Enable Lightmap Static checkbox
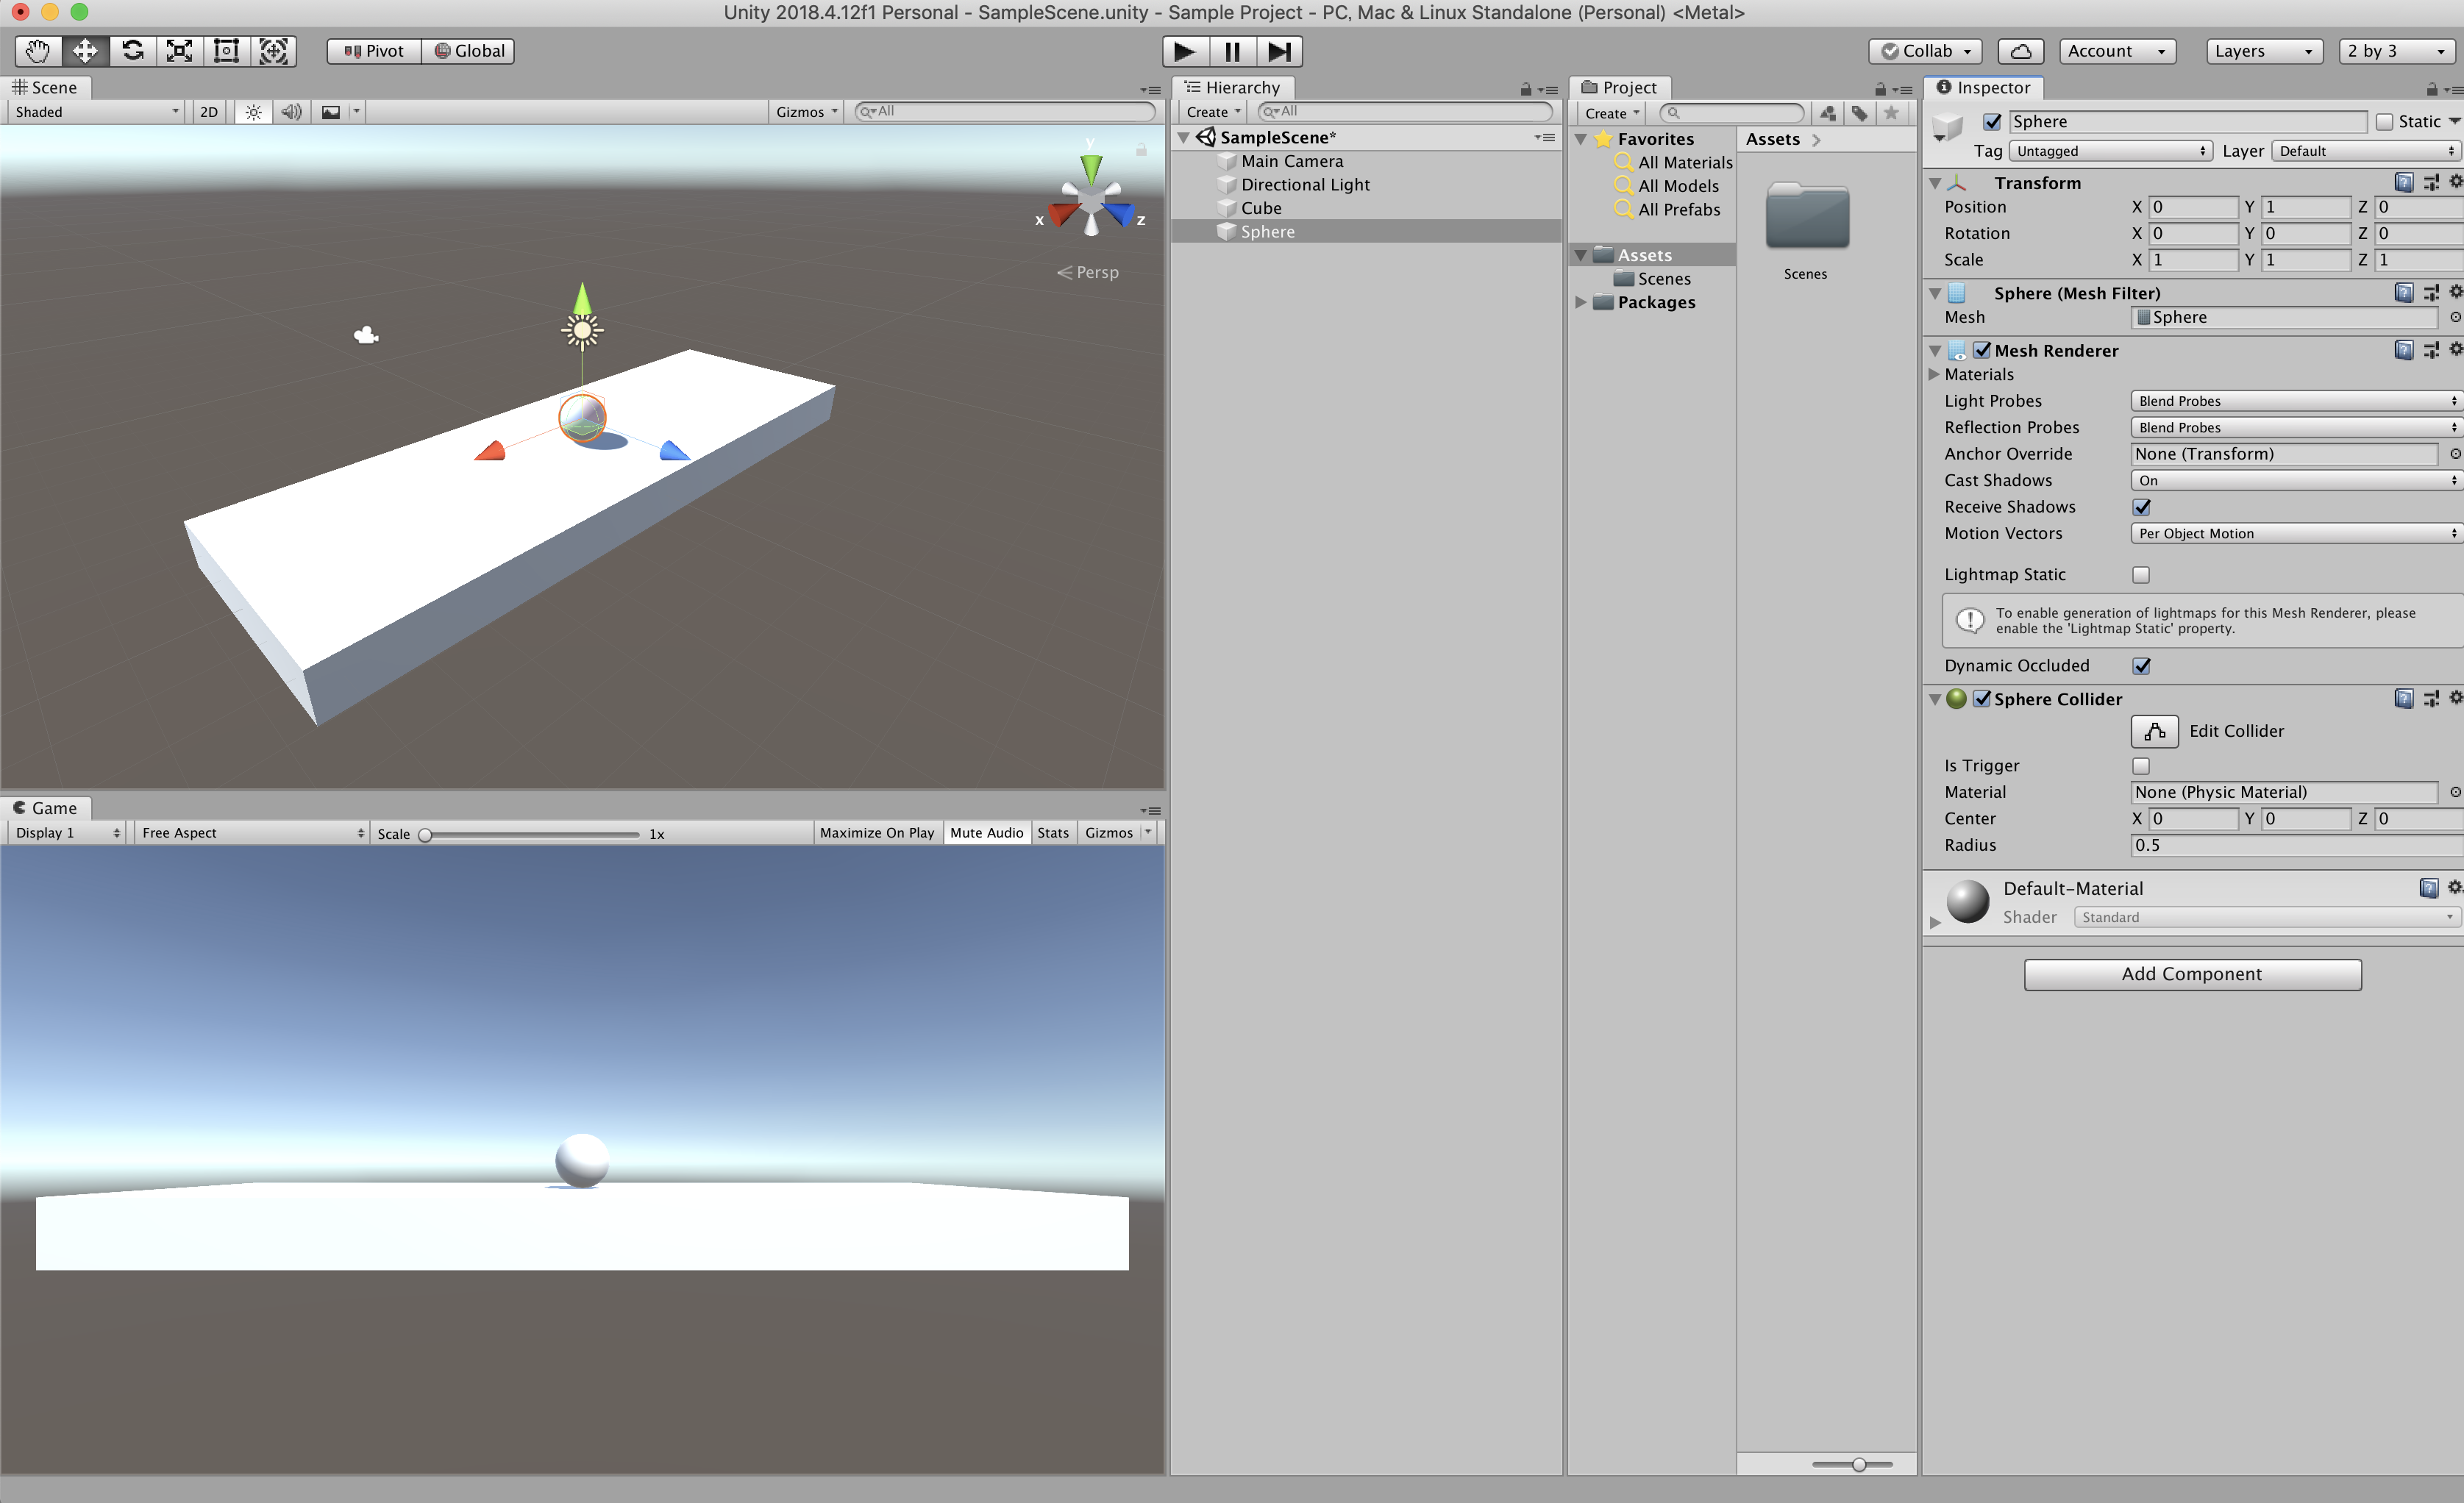The height and width of the screenshot is (1503, 2464). [x=2140, y=574]
